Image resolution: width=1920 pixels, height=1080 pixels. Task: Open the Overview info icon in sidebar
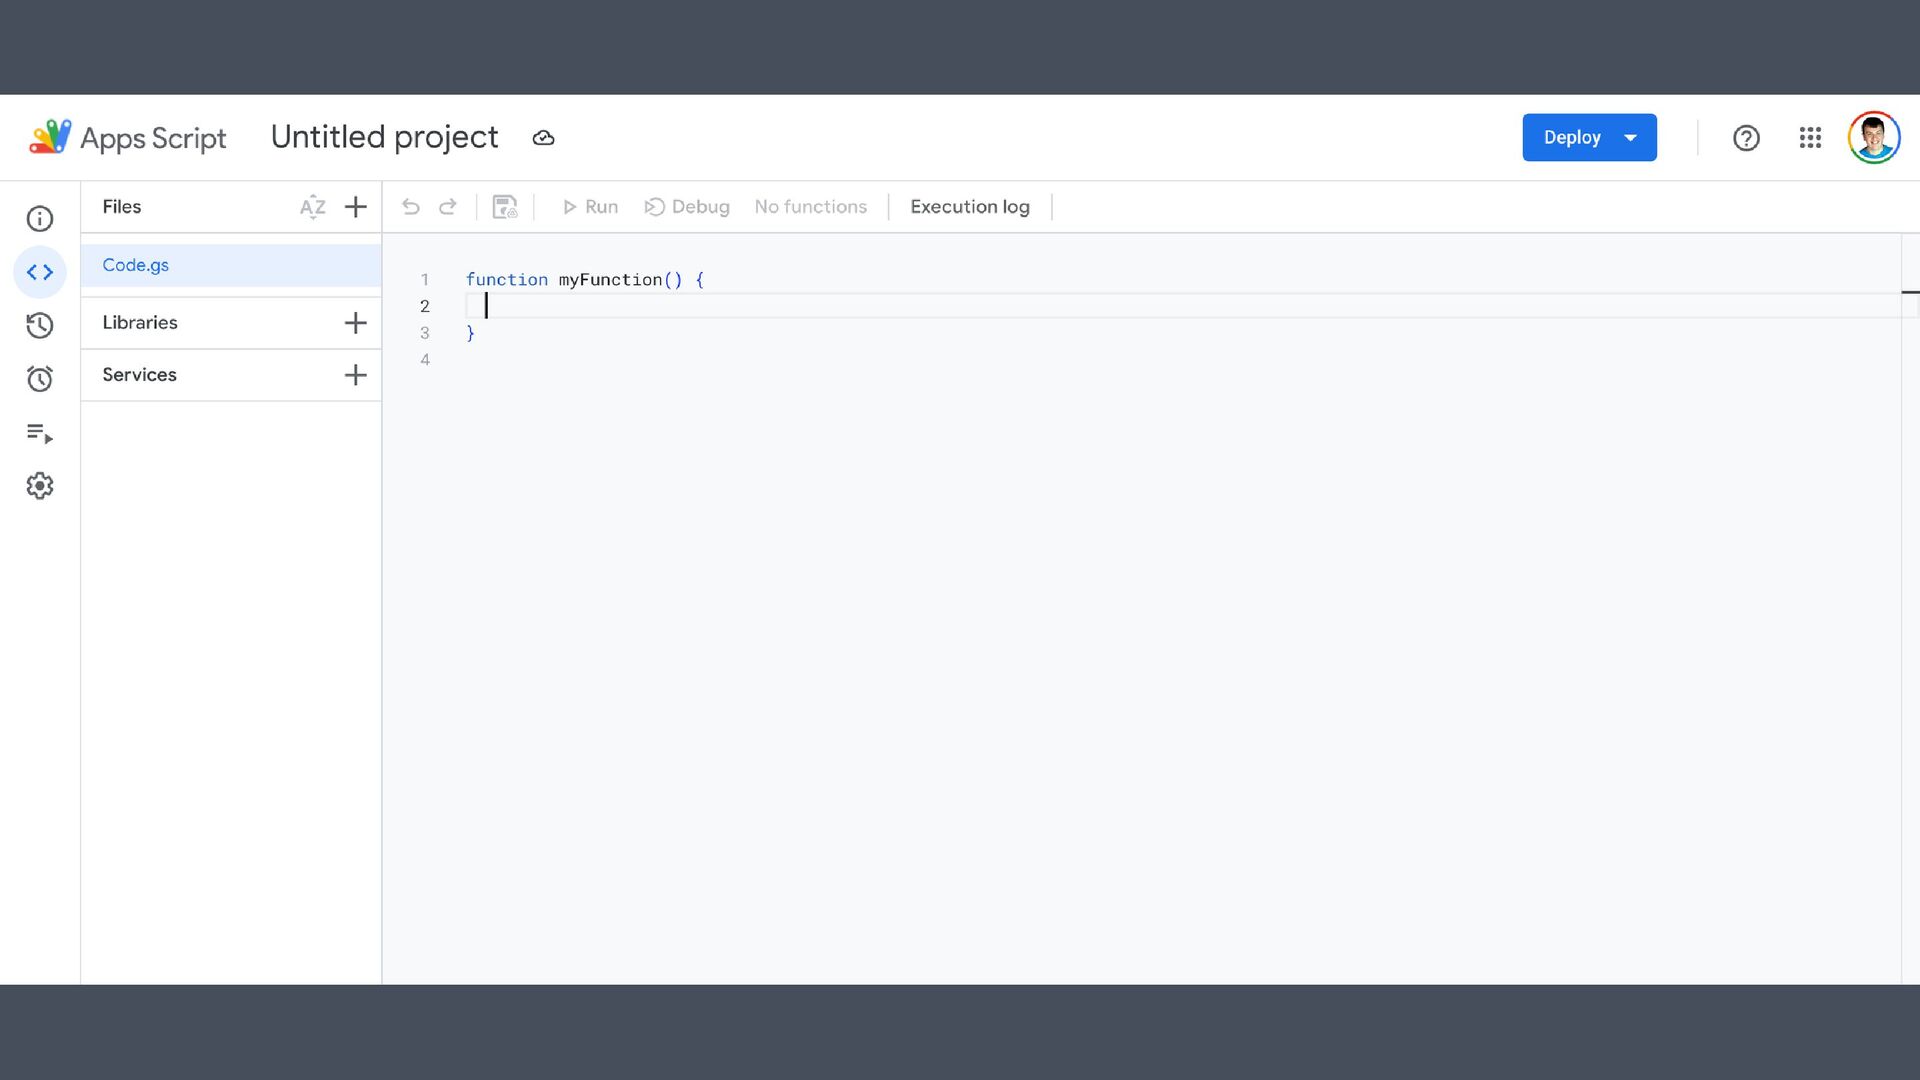pos(40,219)
